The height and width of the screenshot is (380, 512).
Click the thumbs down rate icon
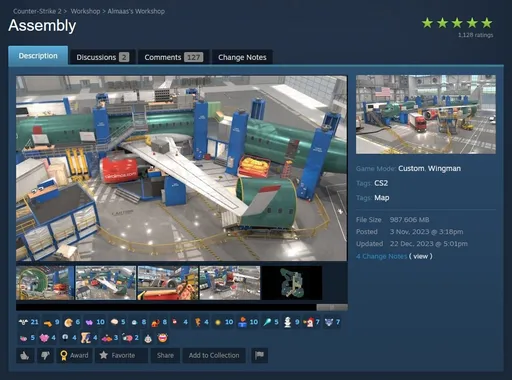pyautogui.click(x=45, y=355)
